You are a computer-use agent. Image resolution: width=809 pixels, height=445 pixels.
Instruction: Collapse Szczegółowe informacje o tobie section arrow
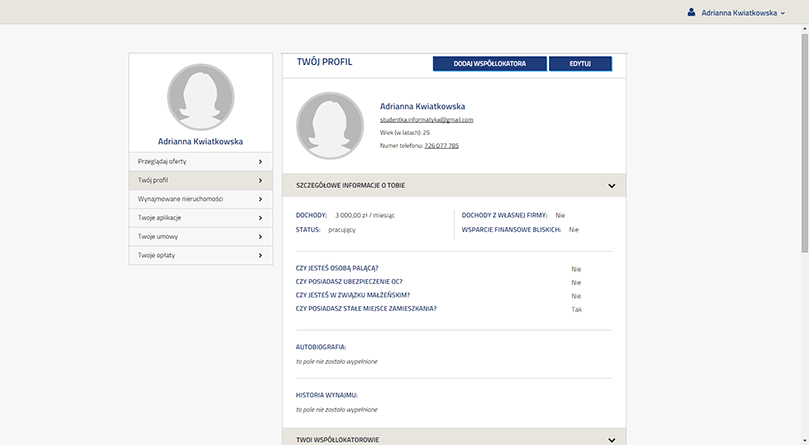click(x=611, y=185)
